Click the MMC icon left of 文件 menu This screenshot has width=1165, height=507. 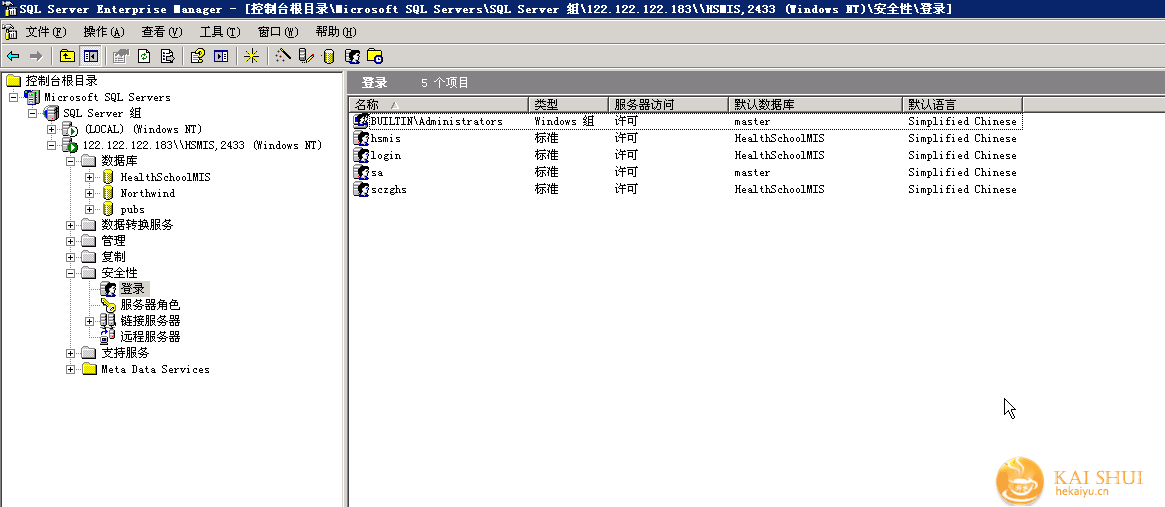click(10, 32)
